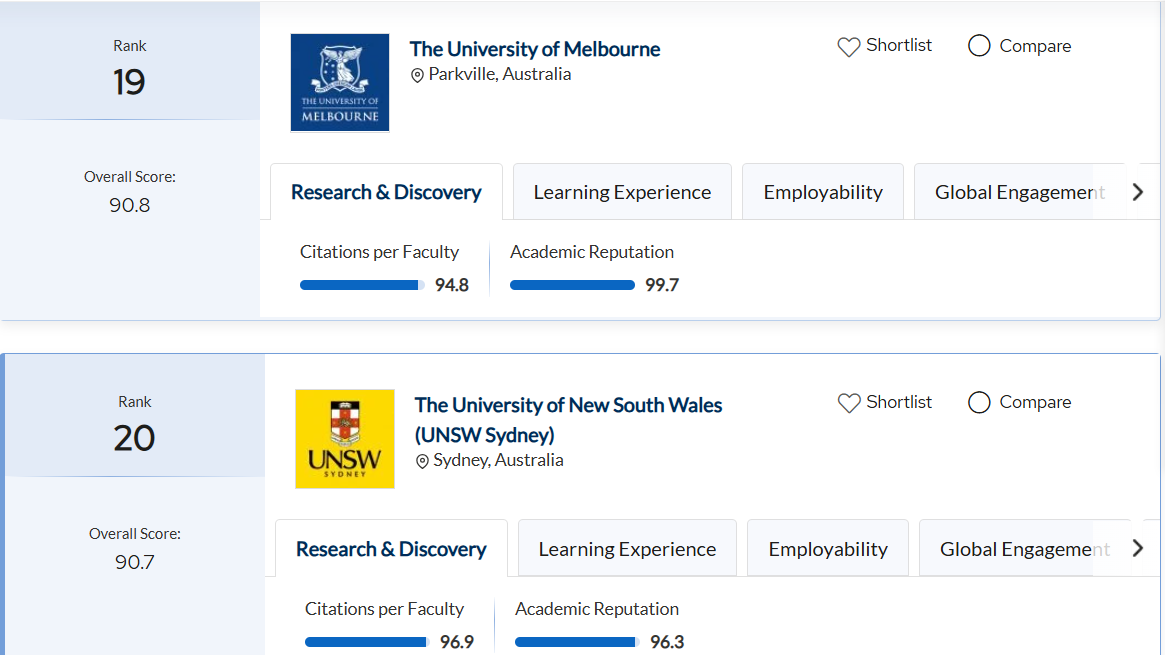The width and height of the screenshot is (1165, 655).
Task: Switch to UNSW's Learning Experience tab
Action: (627, 548)
